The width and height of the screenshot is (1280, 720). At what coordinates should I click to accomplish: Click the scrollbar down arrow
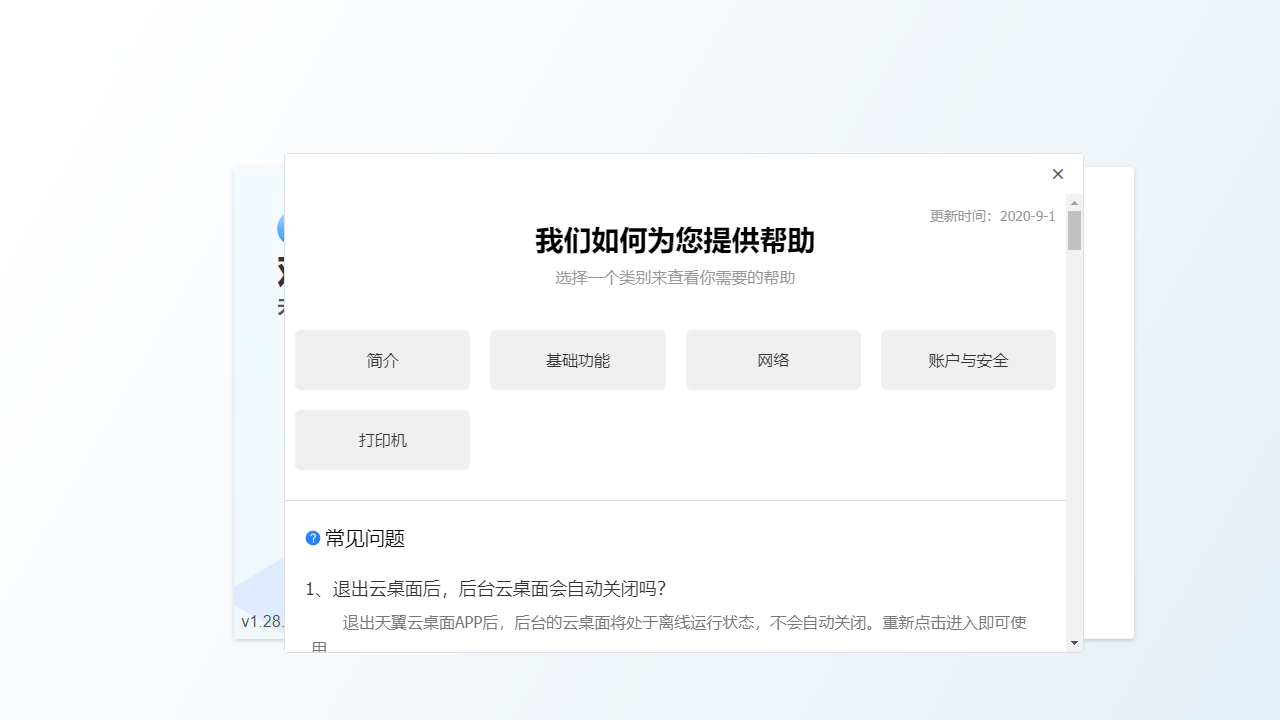pyautogui.click(x=1074, y=644)
